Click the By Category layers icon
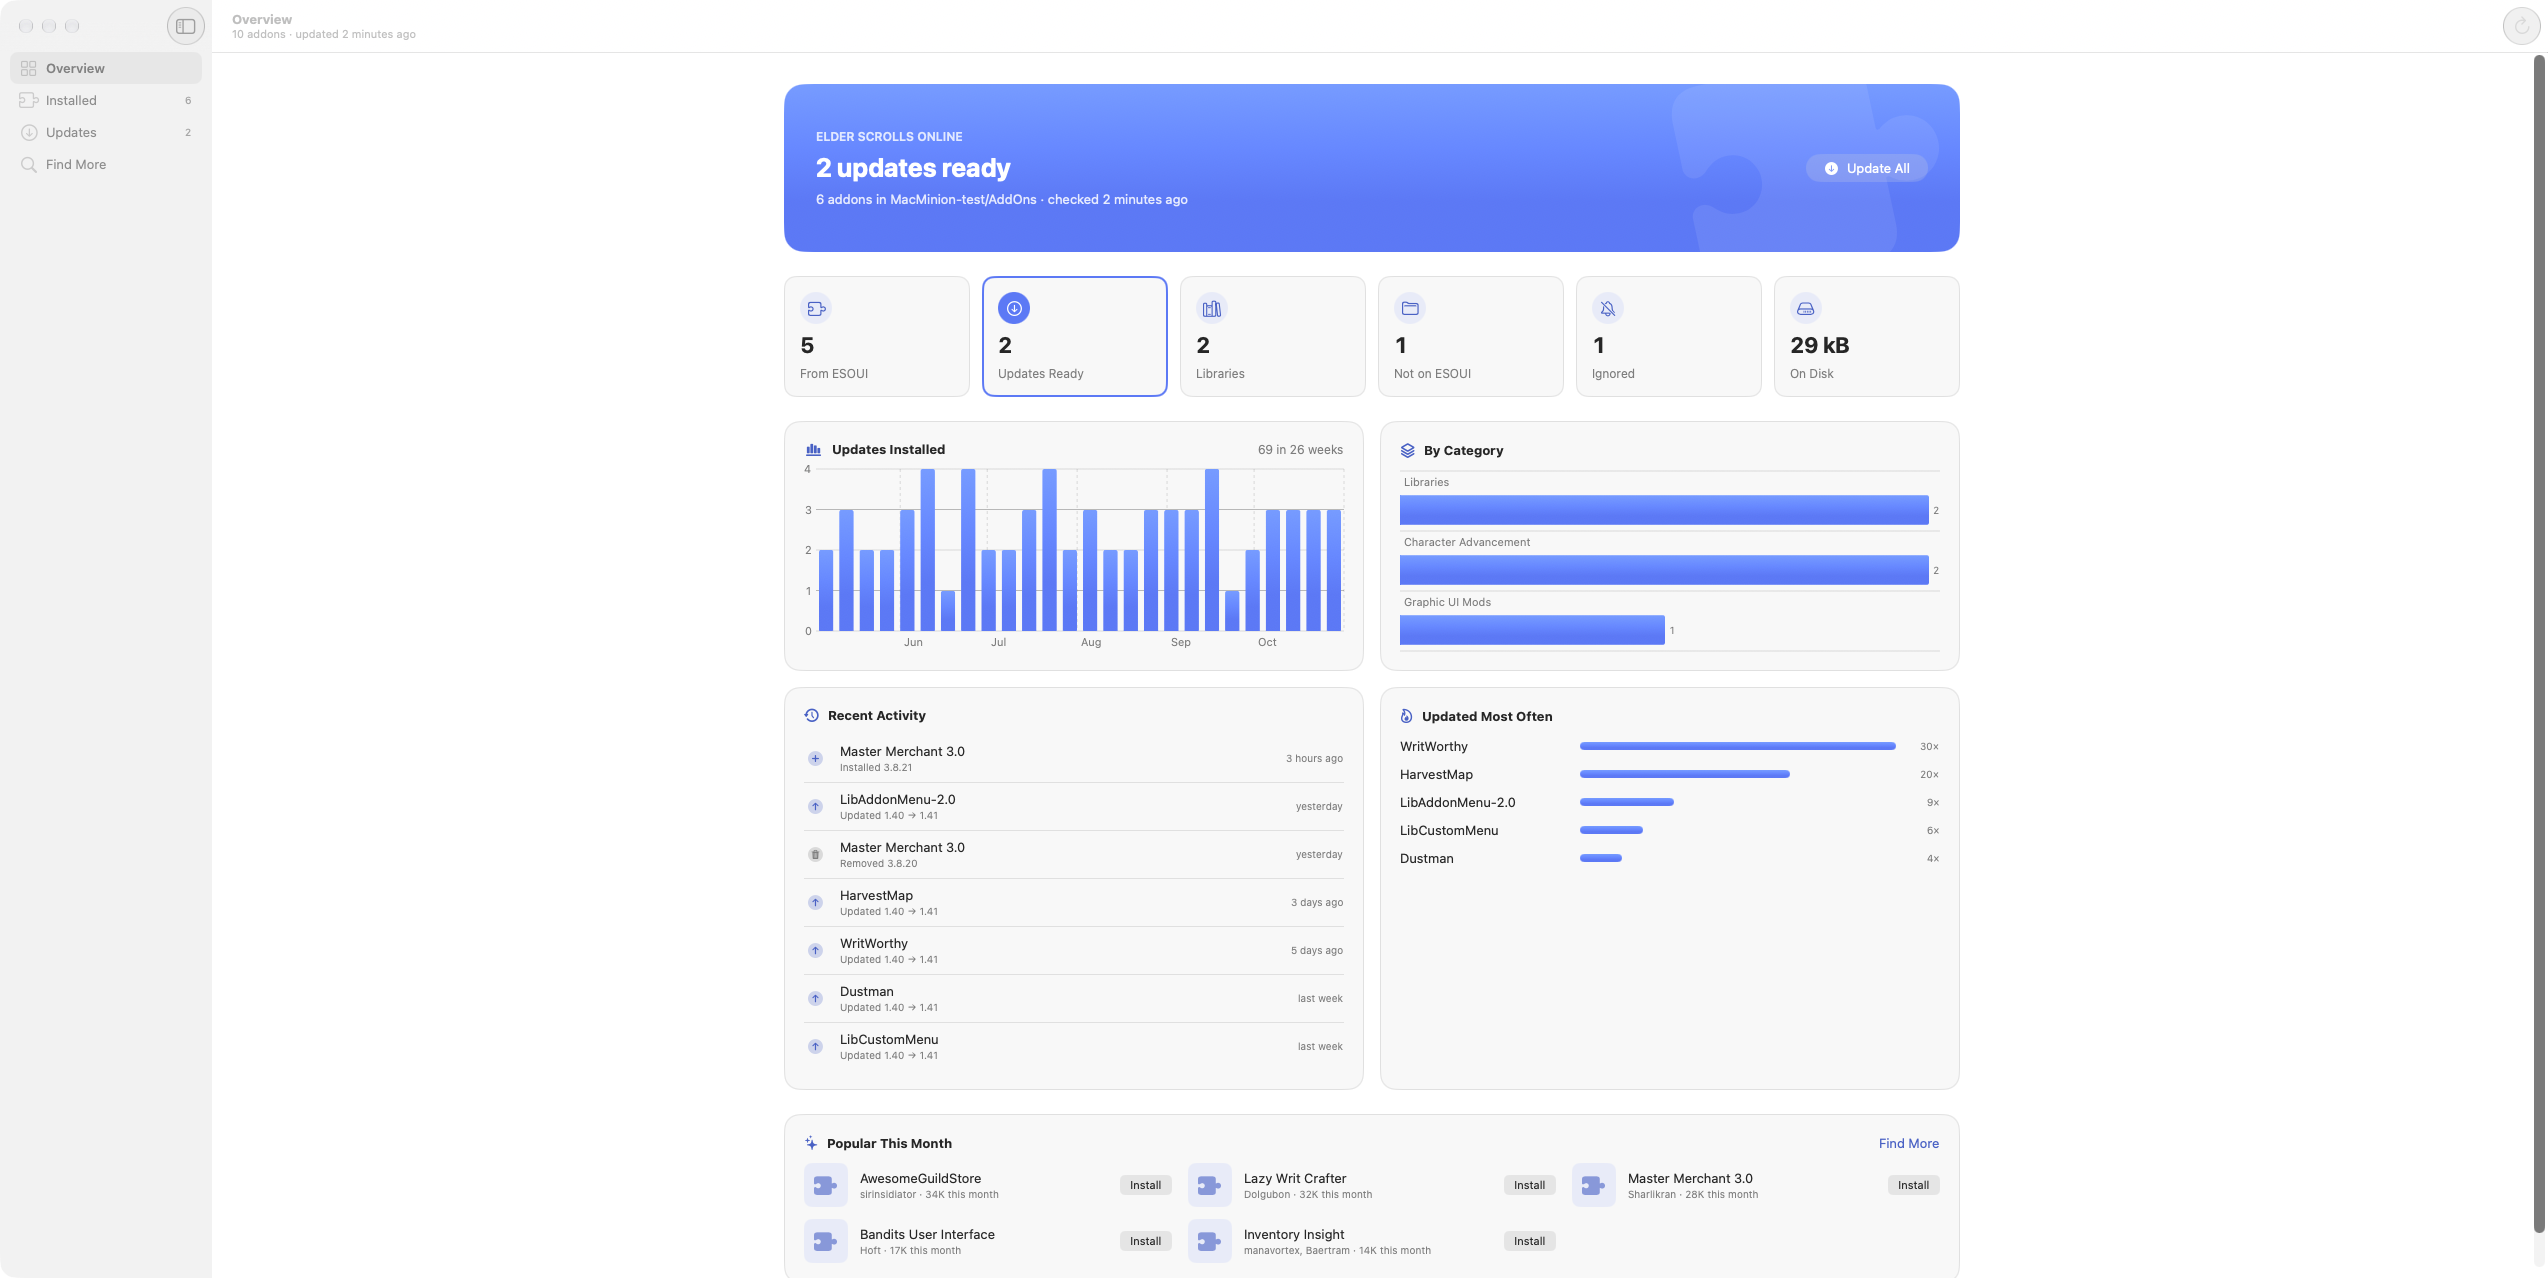The image size is (2548, 1278). click(x=1408, y=450)
